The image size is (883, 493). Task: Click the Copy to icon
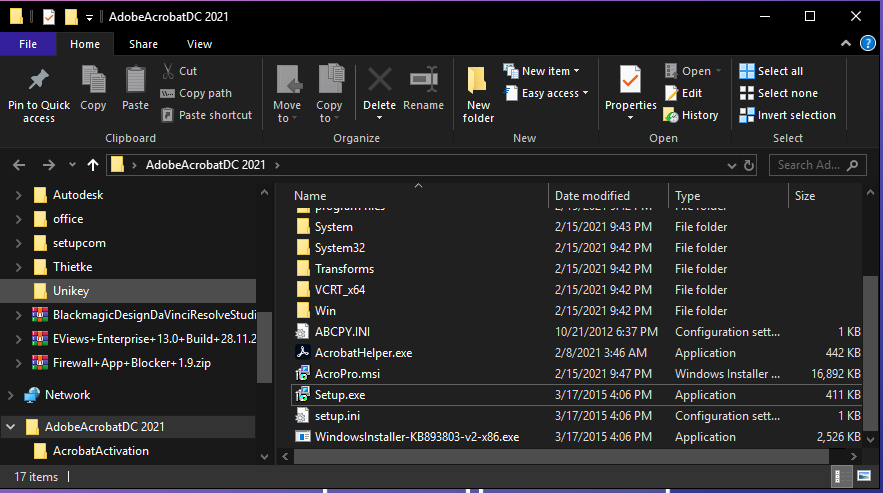[x=331, y=78]
